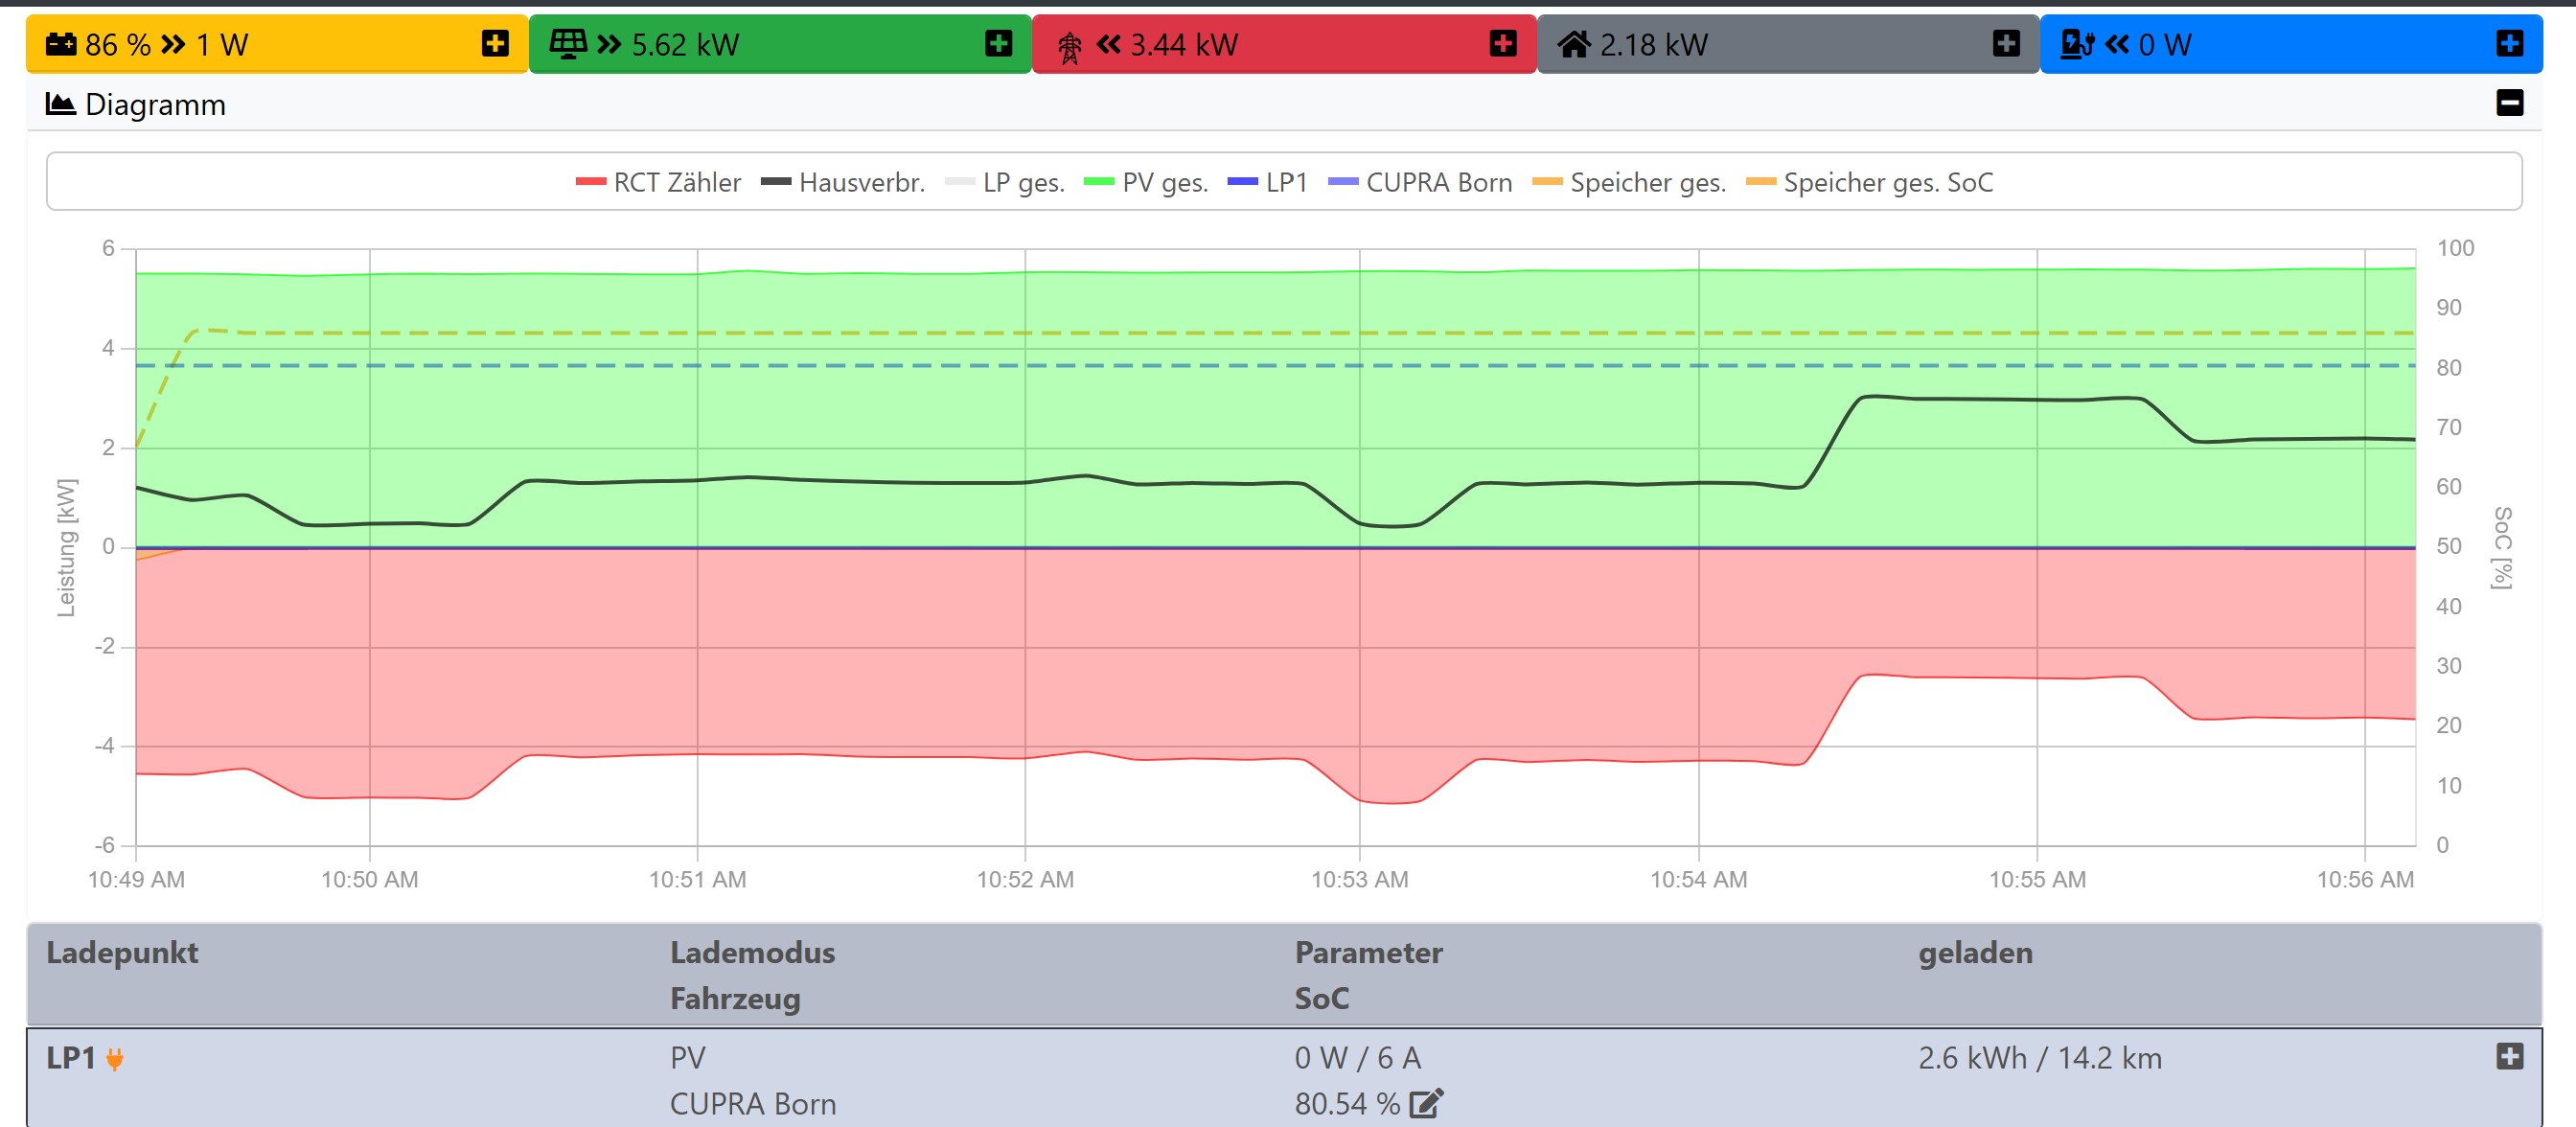Click the CUPRA Born vehicle name
The width and height of the screenshot is (2576, 1127).
[752, 1104]
